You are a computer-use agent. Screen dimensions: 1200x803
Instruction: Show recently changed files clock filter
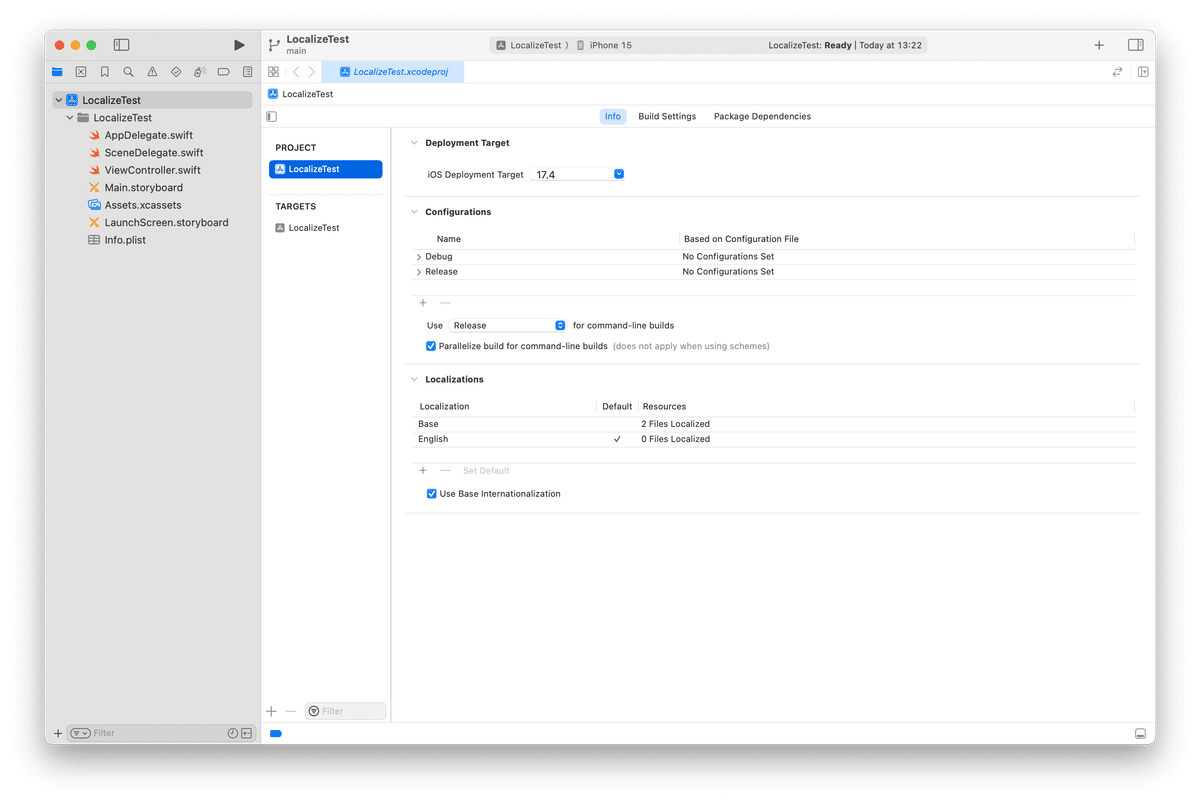(233, 733)
